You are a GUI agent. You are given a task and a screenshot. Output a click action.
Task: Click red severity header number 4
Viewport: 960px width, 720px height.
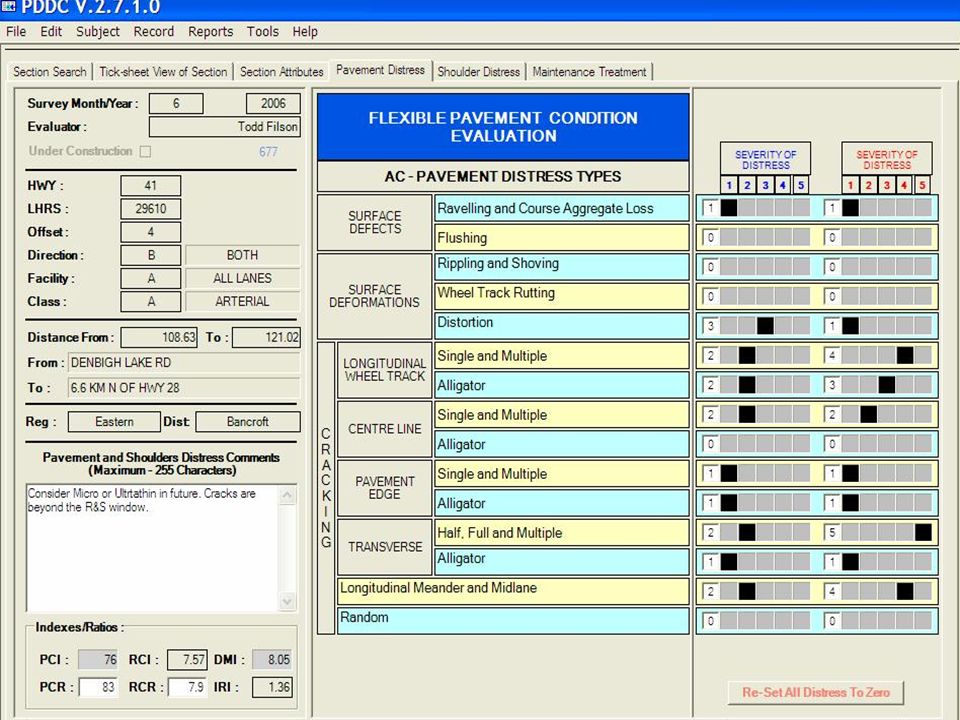coord(904,185)
